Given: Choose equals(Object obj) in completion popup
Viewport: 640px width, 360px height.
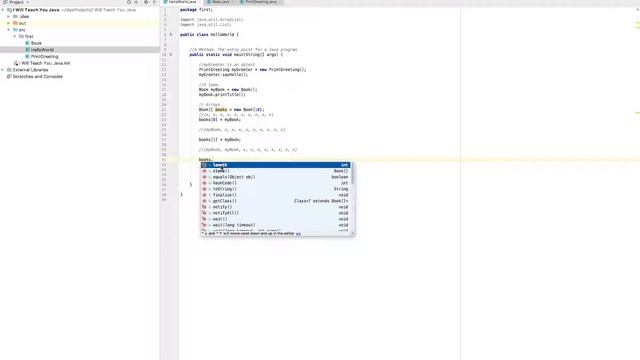Looking at the screenshot, I should (276, 177).
